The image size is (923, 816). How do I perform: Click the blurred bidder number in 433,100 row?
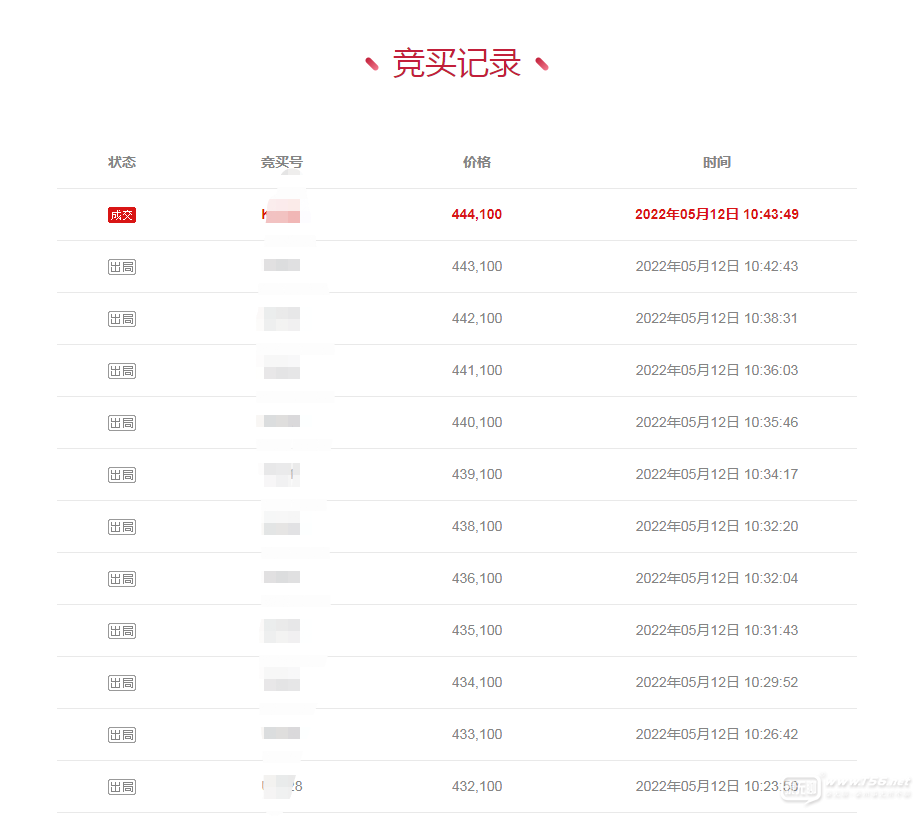pos(281,734)
